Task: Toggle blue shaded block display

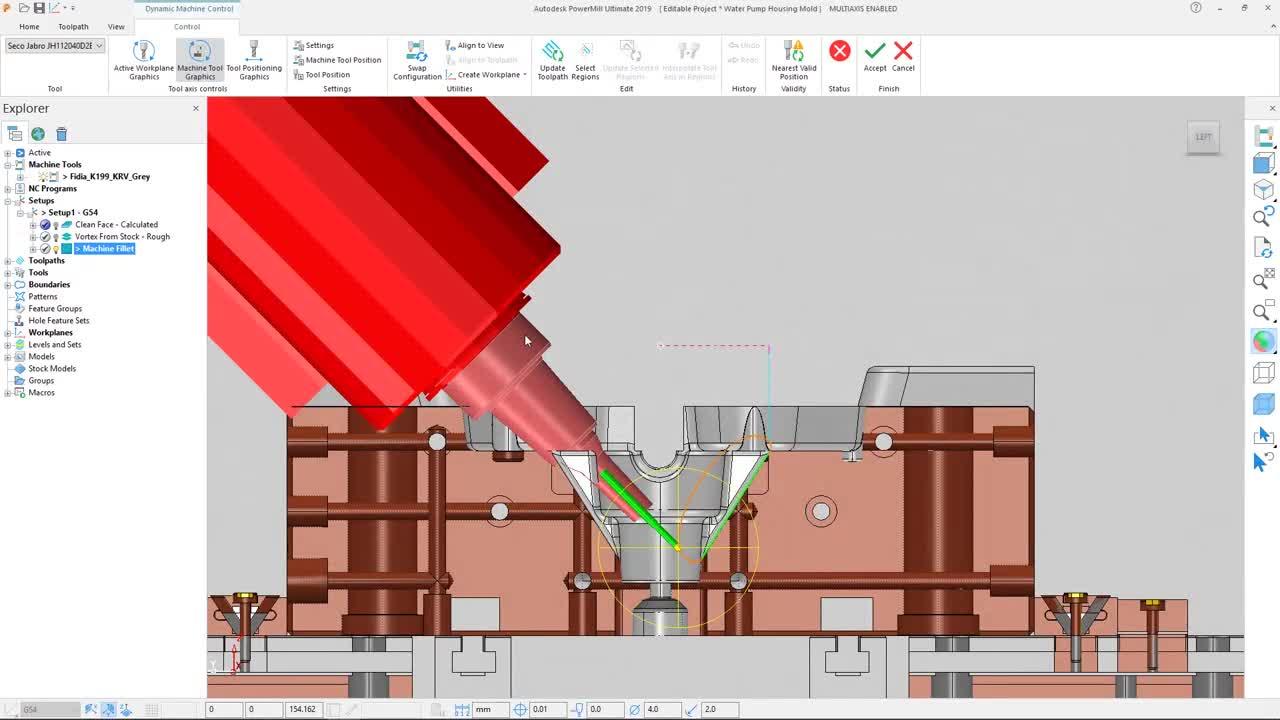Action: coord(1263,404)
